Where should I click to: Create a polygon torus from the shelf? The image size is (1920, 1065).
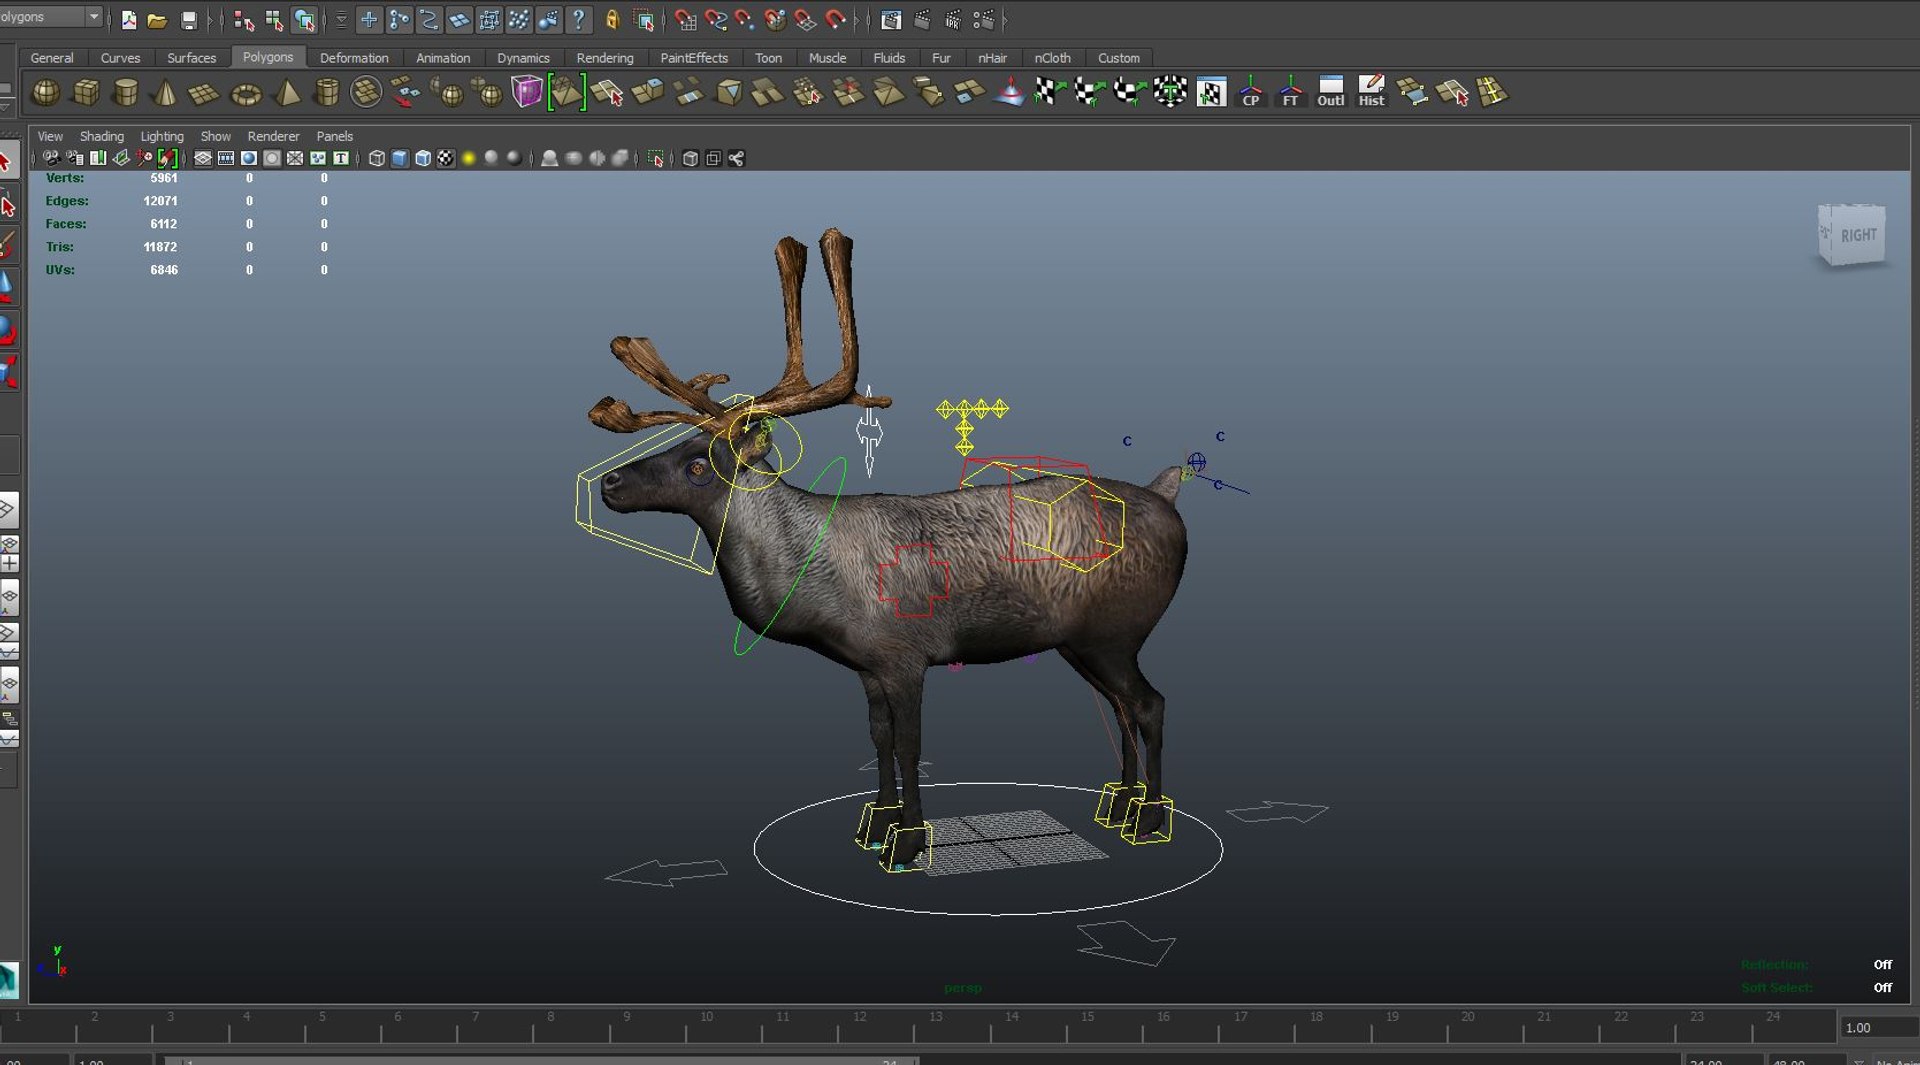pos(245,94)
